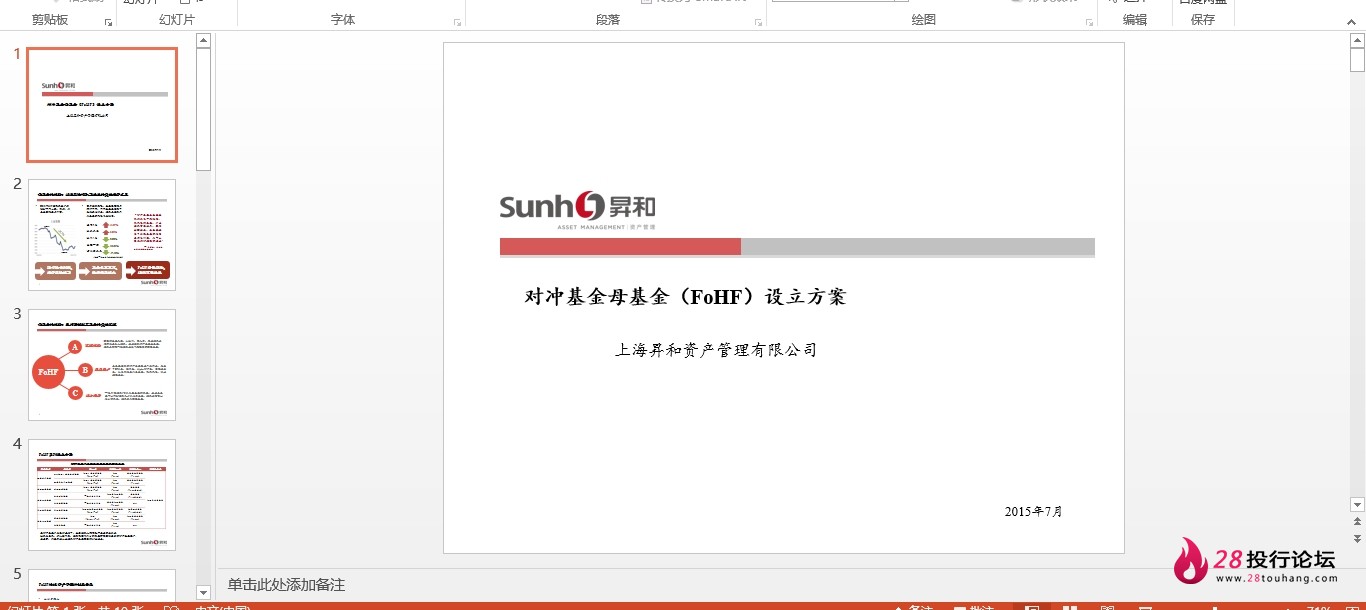This screenshot has width=1366, height=610.
Task: Click the slide editor scroll-up arrow
Action: coord(1357,41)
